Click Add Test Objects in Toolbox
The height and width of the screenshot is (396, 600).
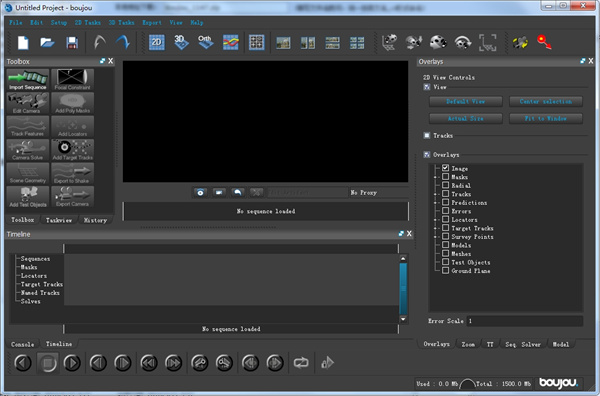(x=28, y=197)
